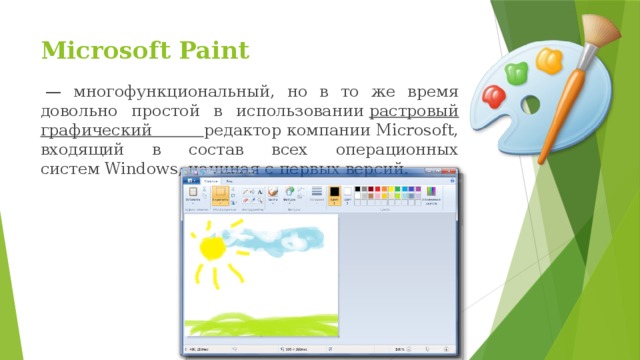Click the Rotate icon beside Select
This screenshot has height=360, width=640.
point(233,203)
